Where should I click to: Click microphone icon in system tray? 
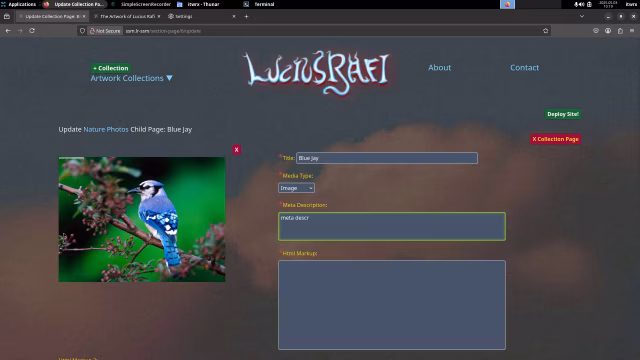[576, 4]
